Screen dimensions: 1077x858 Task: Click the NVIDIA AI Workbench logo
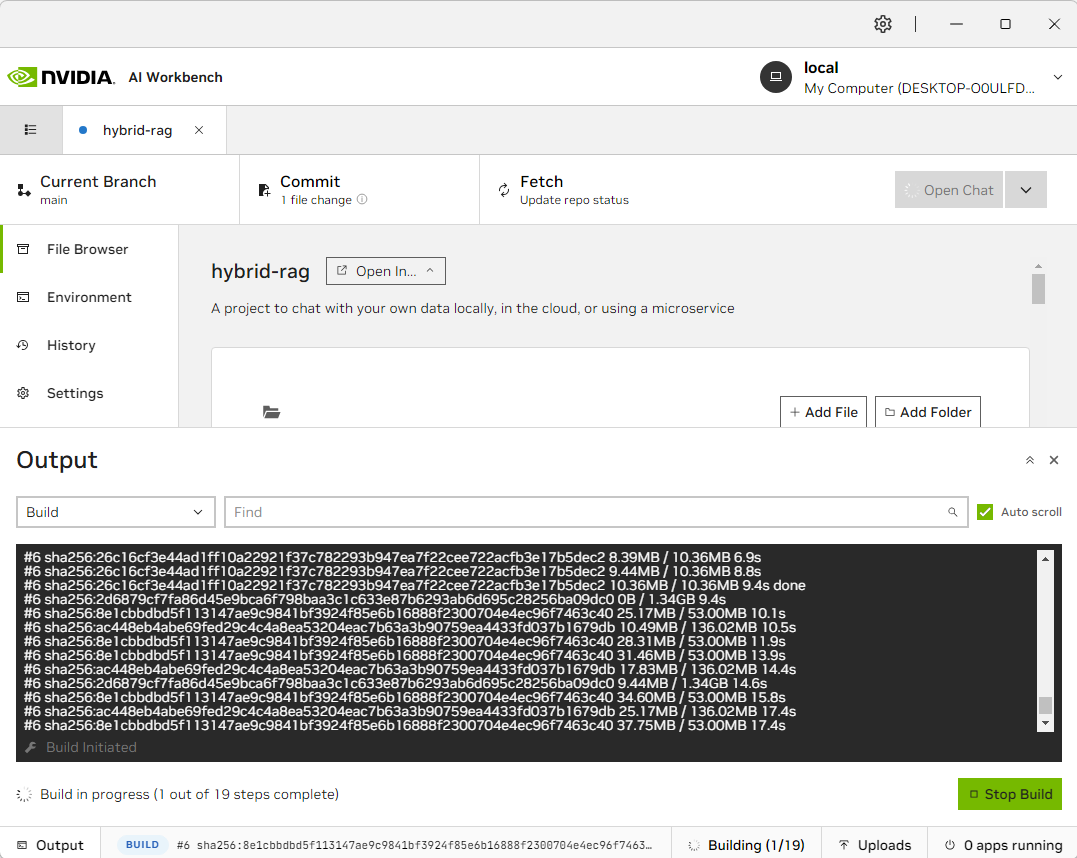[x=115, y=77]
